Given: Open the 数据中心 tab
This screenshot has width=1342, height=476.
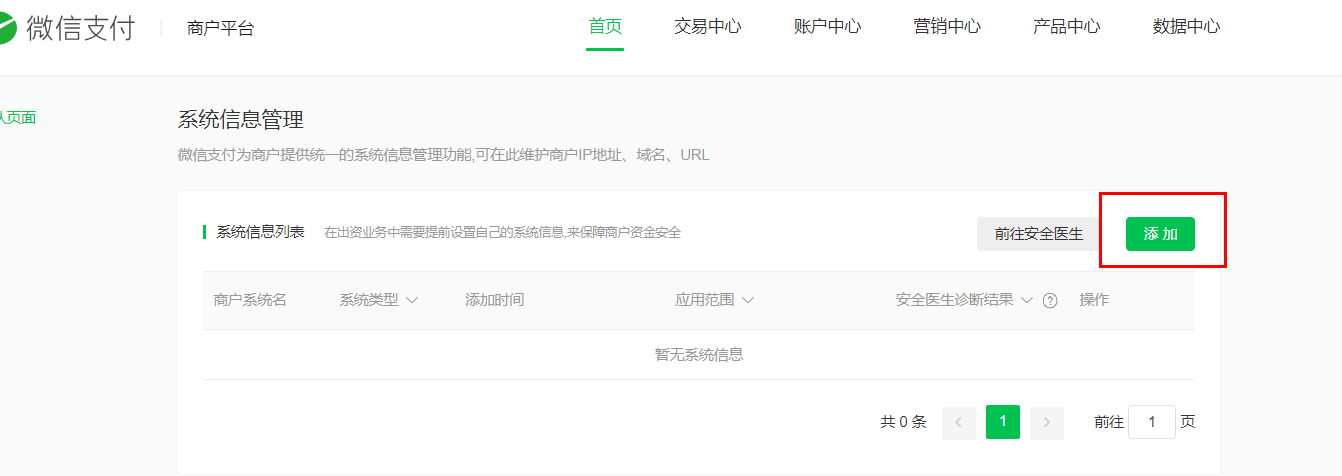Looking at the screenshot, I should (x=1186, y=27).
